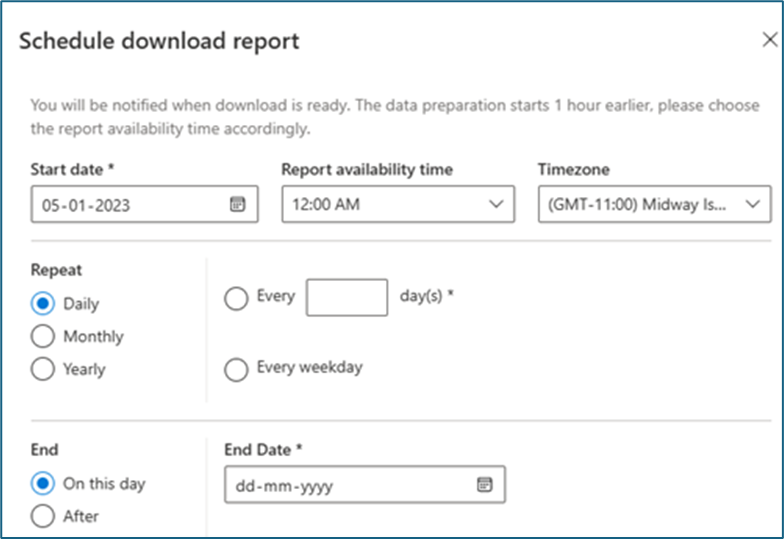The image size is (784, 539).
Task: Select the Every day(s) radio button
Action: tap(236, 298)
